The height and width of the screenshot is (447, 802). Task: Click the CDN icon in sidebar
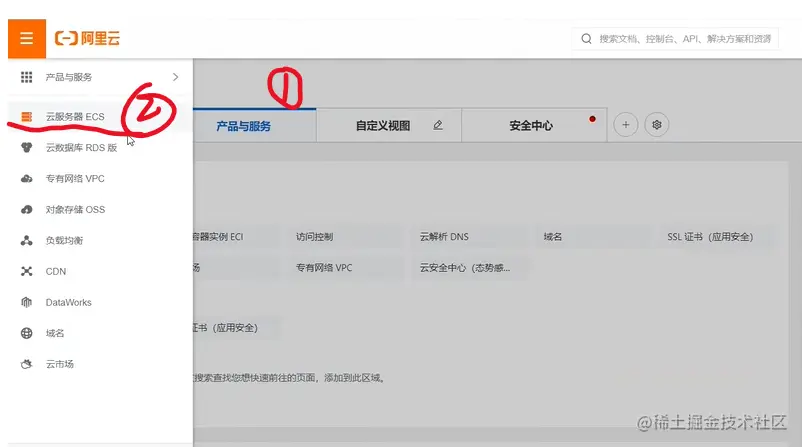[26, 272]
